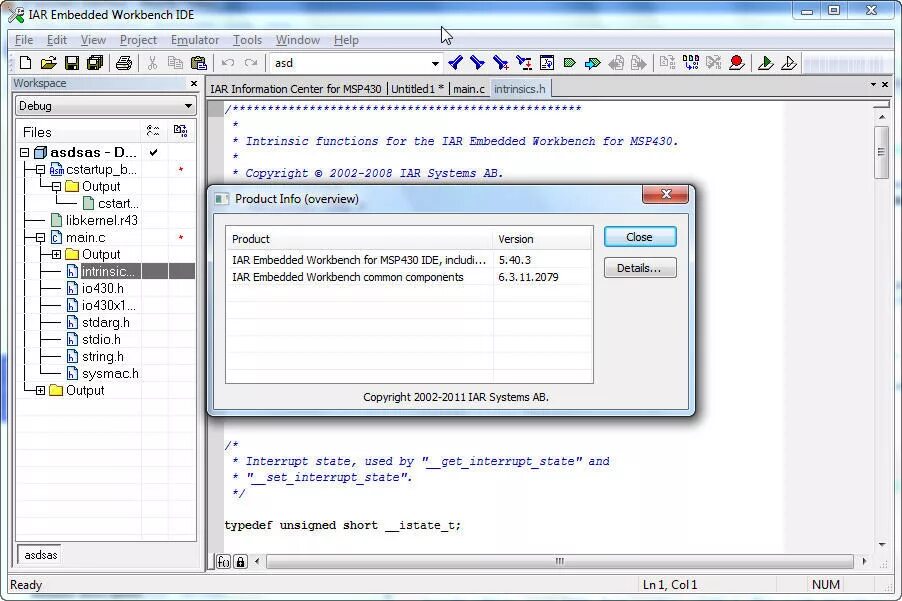The image size is (902, 601).
Task: Click the Undo arrow icon
Action: point(228,63)
